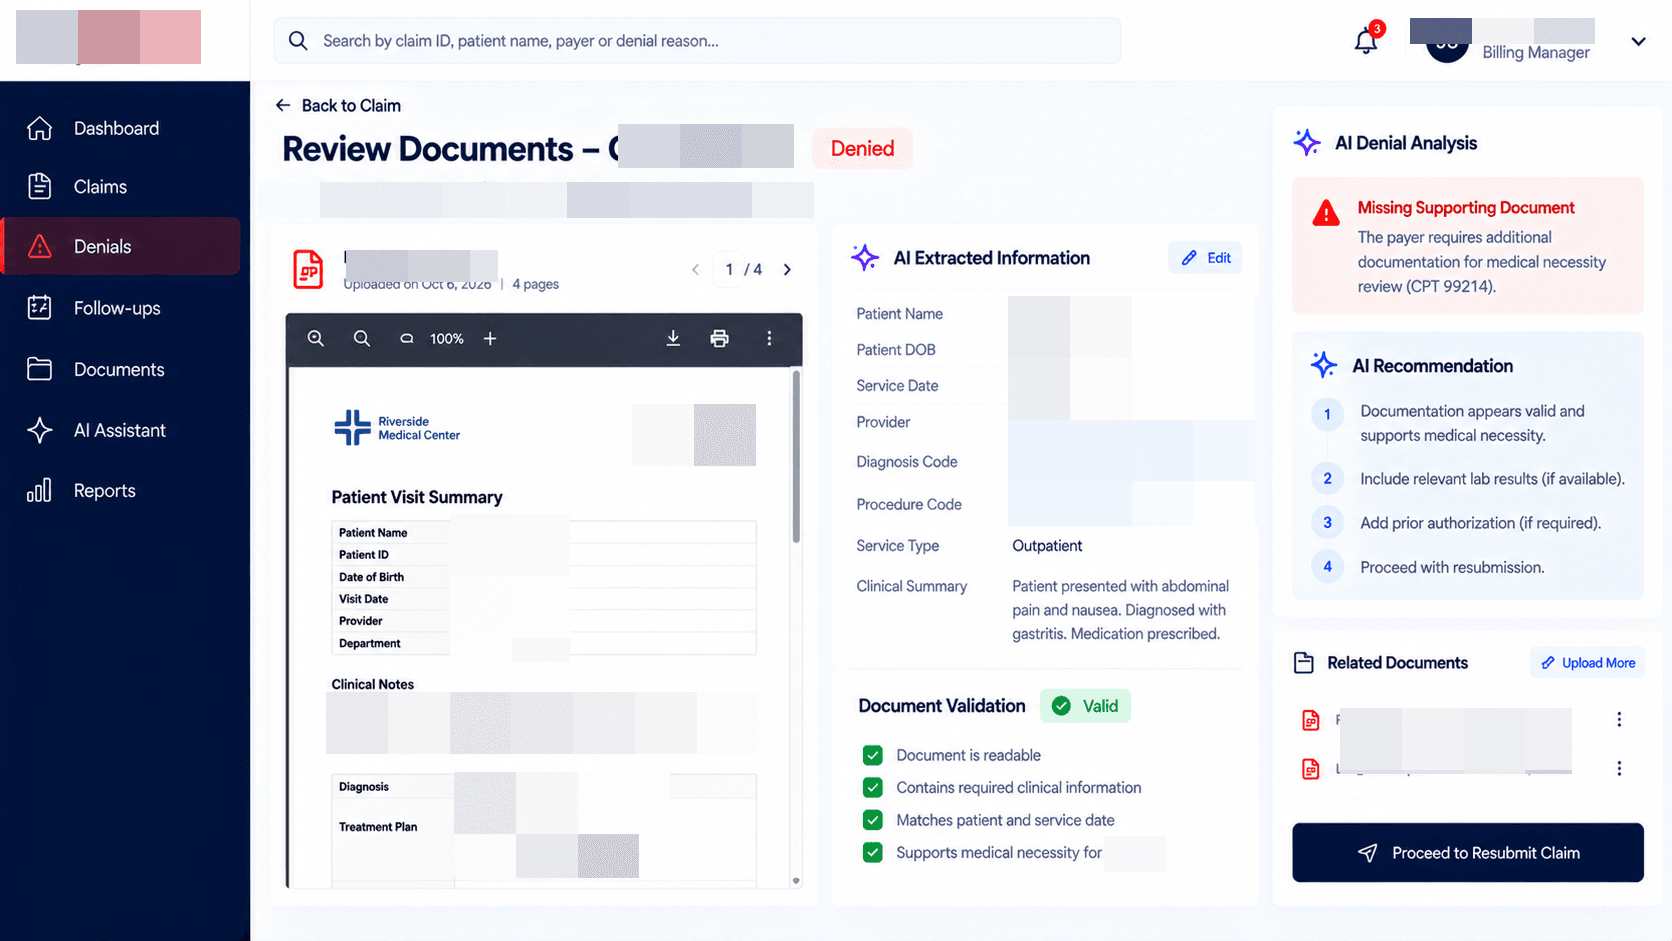This screenshot has width=1672, height=941.
Task: Go to the next document page
Action: tap(788, 270)
